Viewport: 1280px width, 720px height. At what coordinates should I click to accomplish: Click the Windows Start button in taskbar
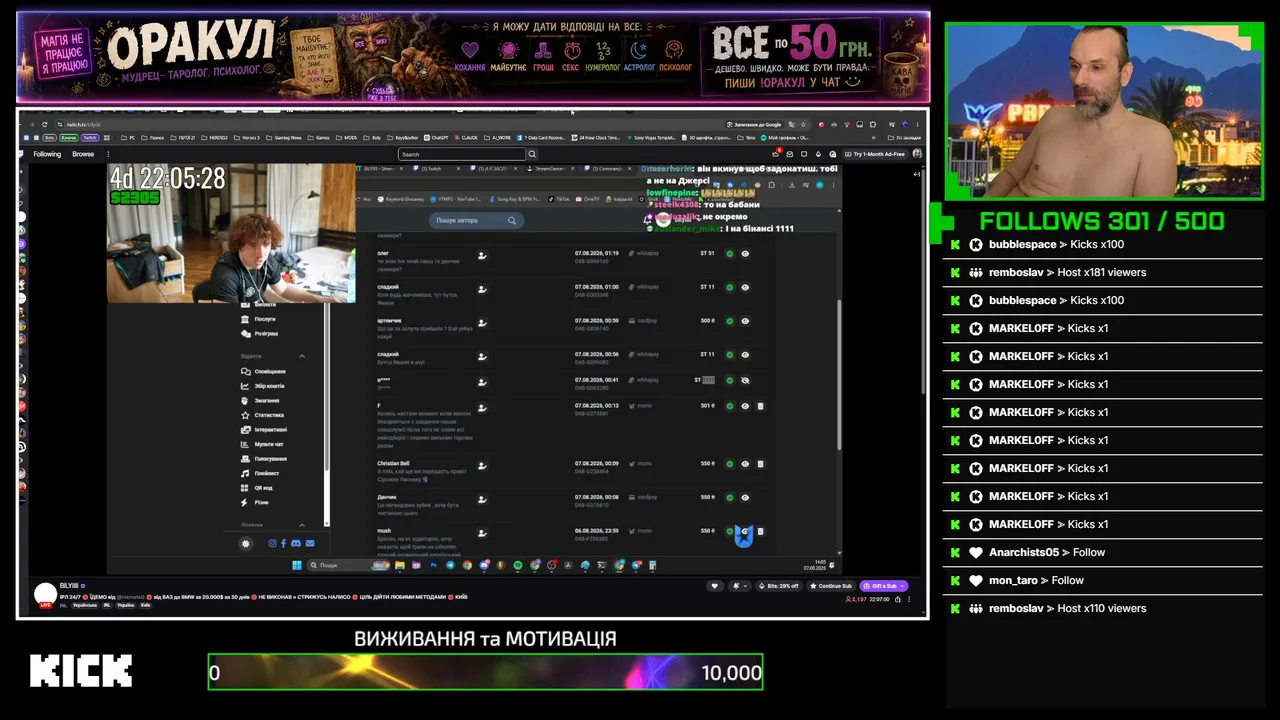[296, 565]
